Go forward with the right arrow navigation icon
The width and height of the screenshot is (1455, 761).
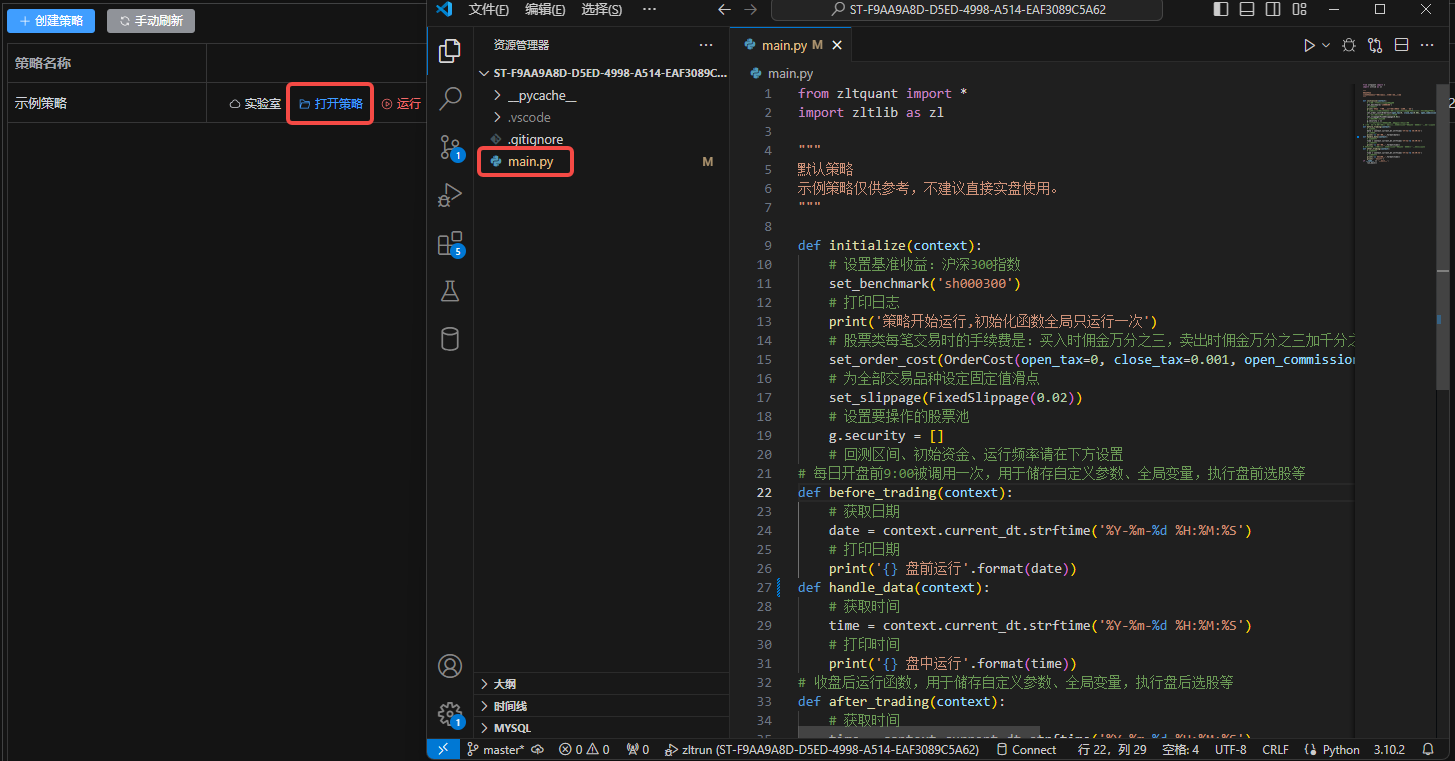pyautogui.click(x=751, y=9)
